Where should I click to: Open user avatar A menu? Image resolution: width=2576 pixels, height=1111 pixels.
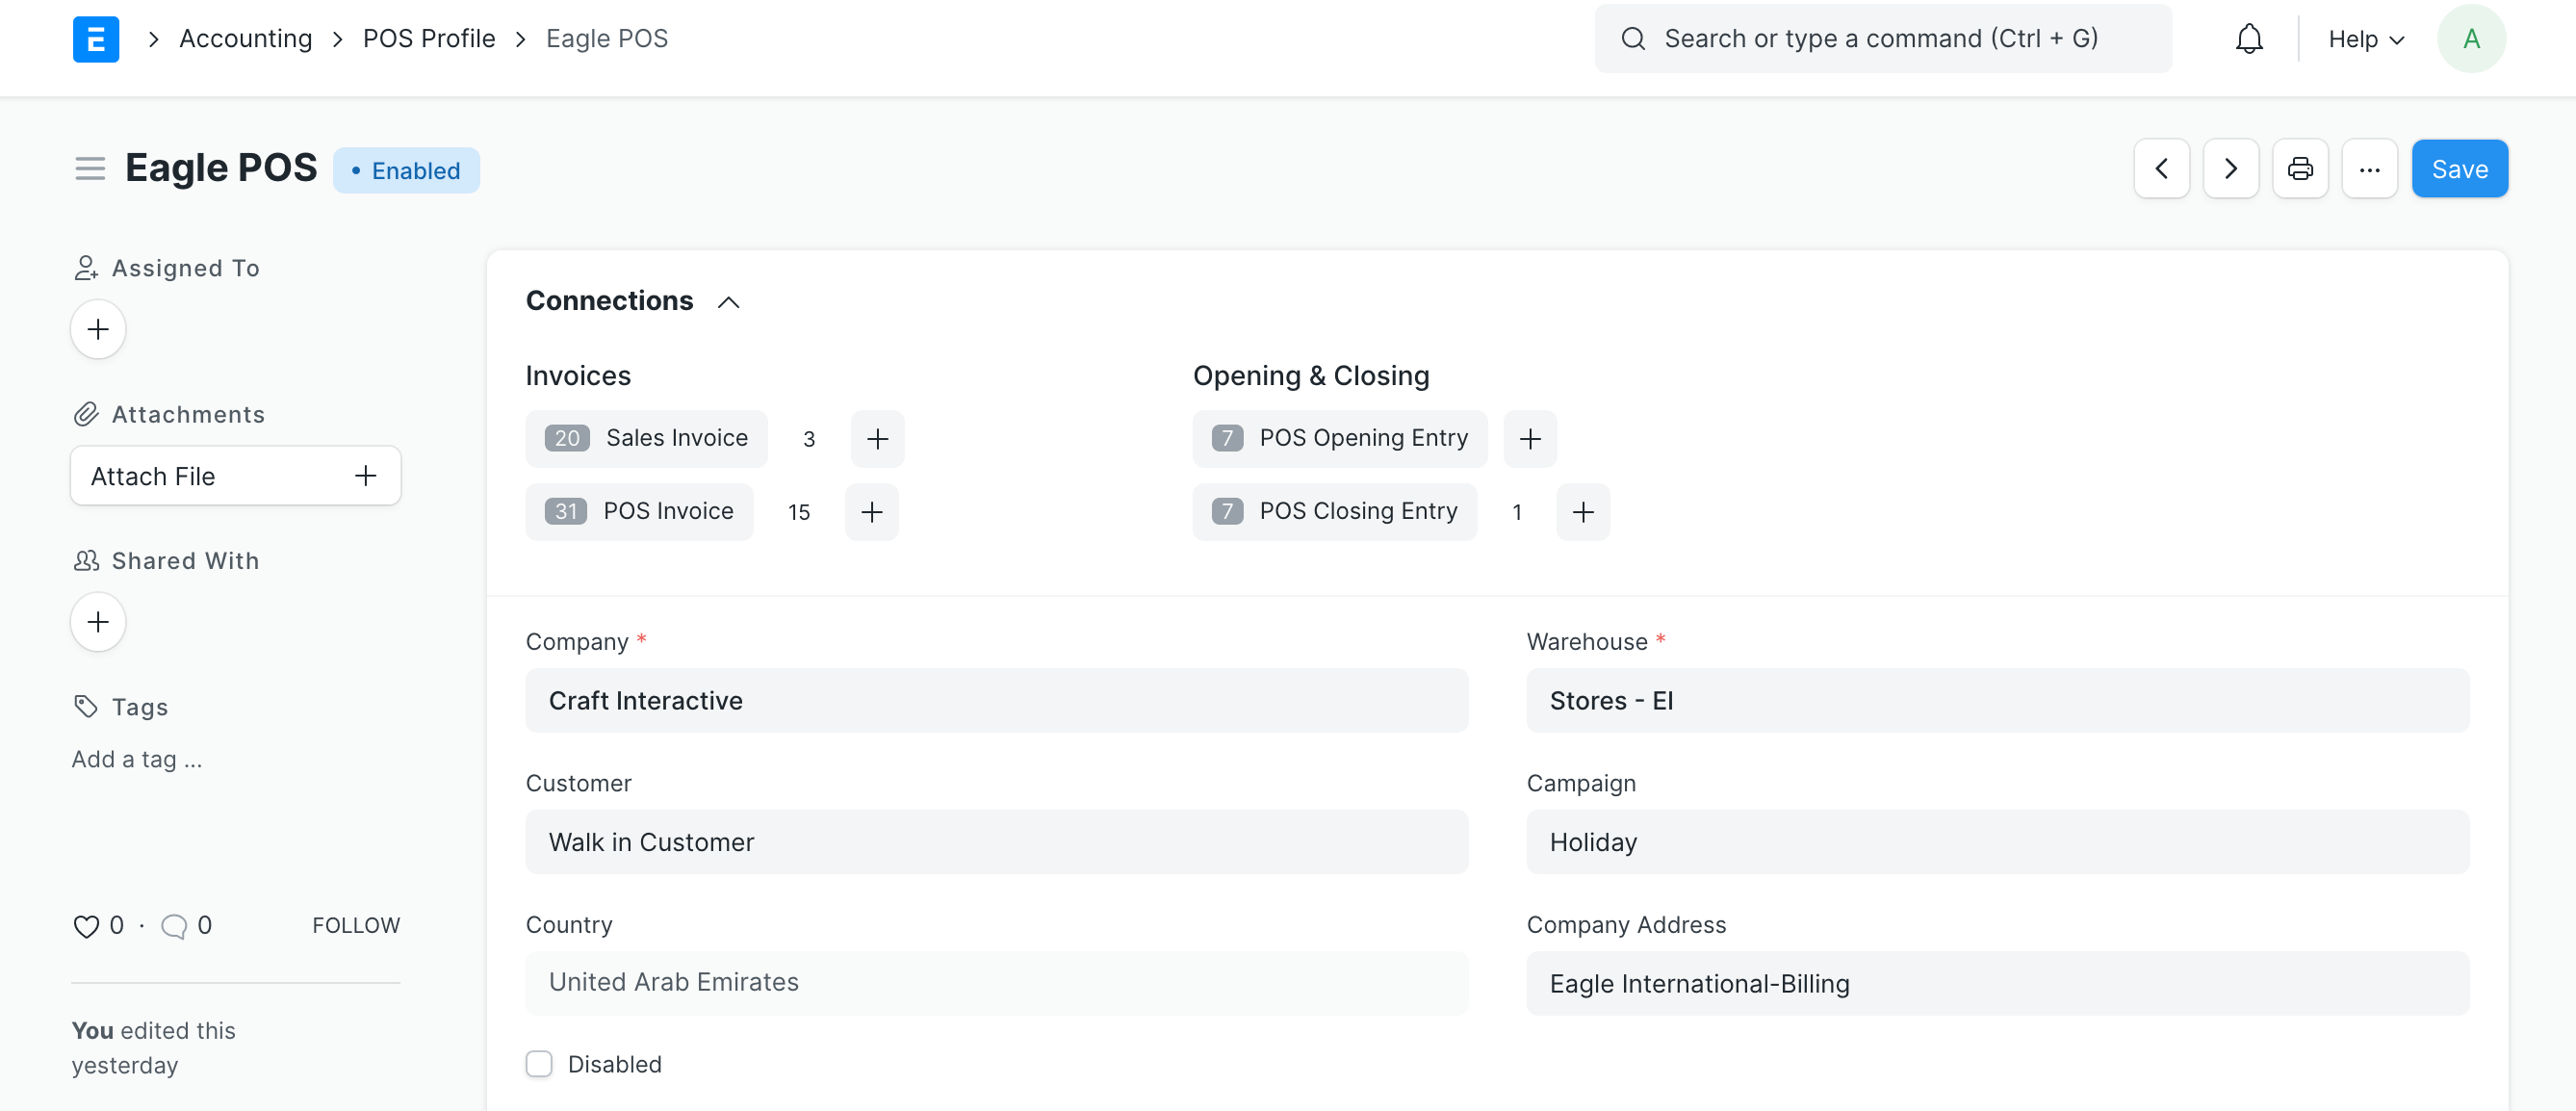click(2470, 39)
